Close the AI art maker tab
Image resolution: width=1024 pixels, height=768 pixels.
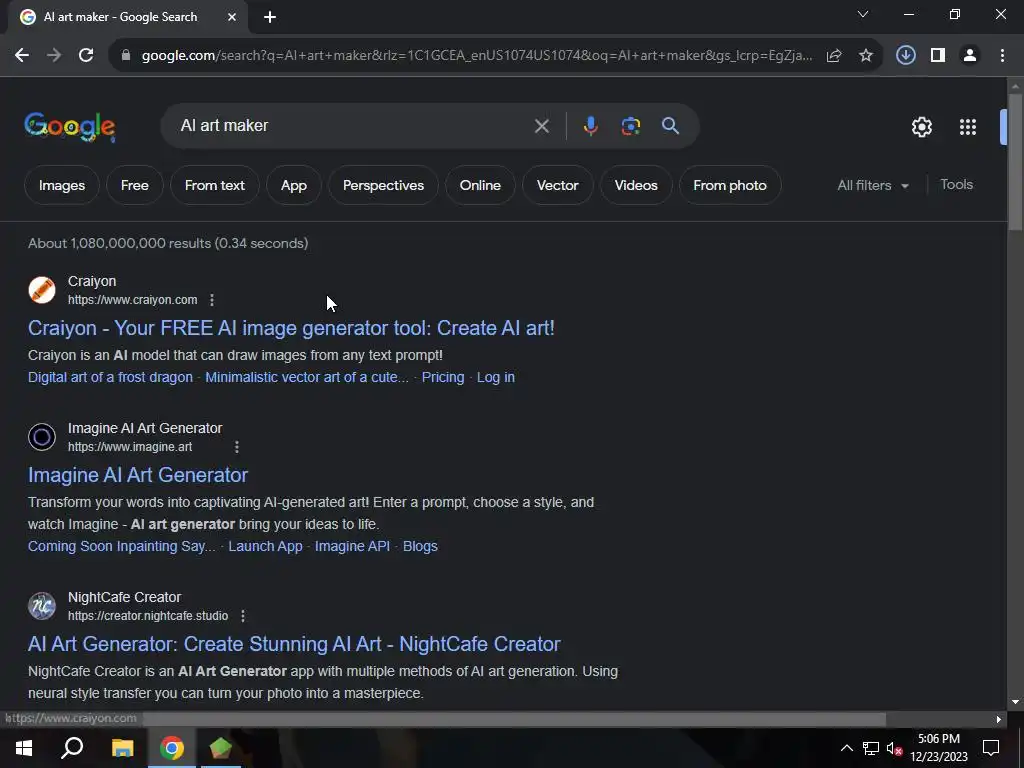click(232, 17)
